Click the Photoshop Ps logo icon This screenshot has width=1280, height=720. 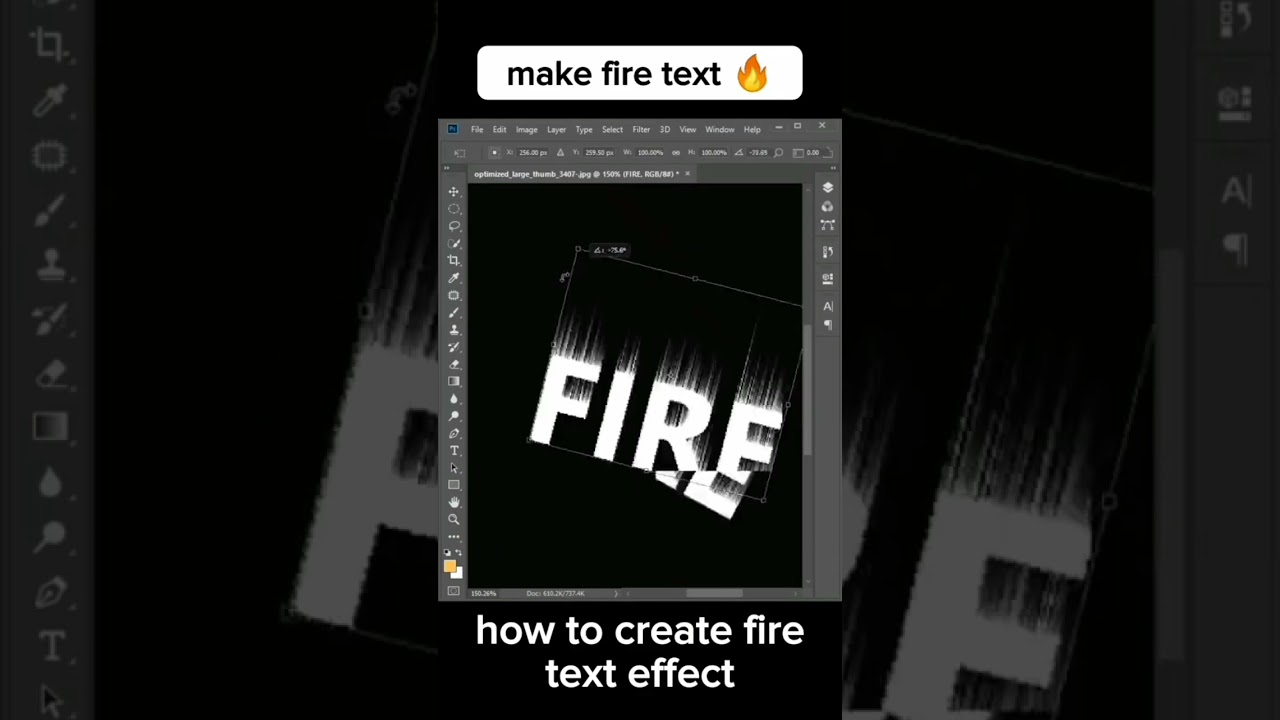pyautogui.click(x=452, y=129)
